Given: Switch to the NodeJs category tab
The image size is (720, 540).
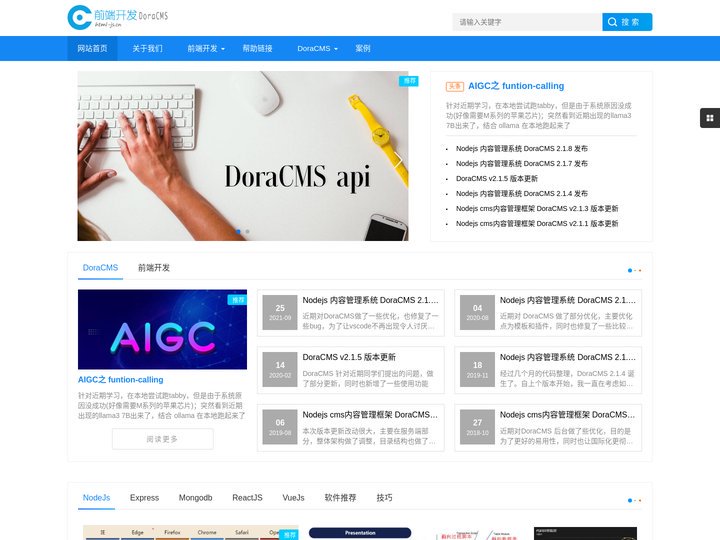Looking at the screenshot, I should (96, 498).
